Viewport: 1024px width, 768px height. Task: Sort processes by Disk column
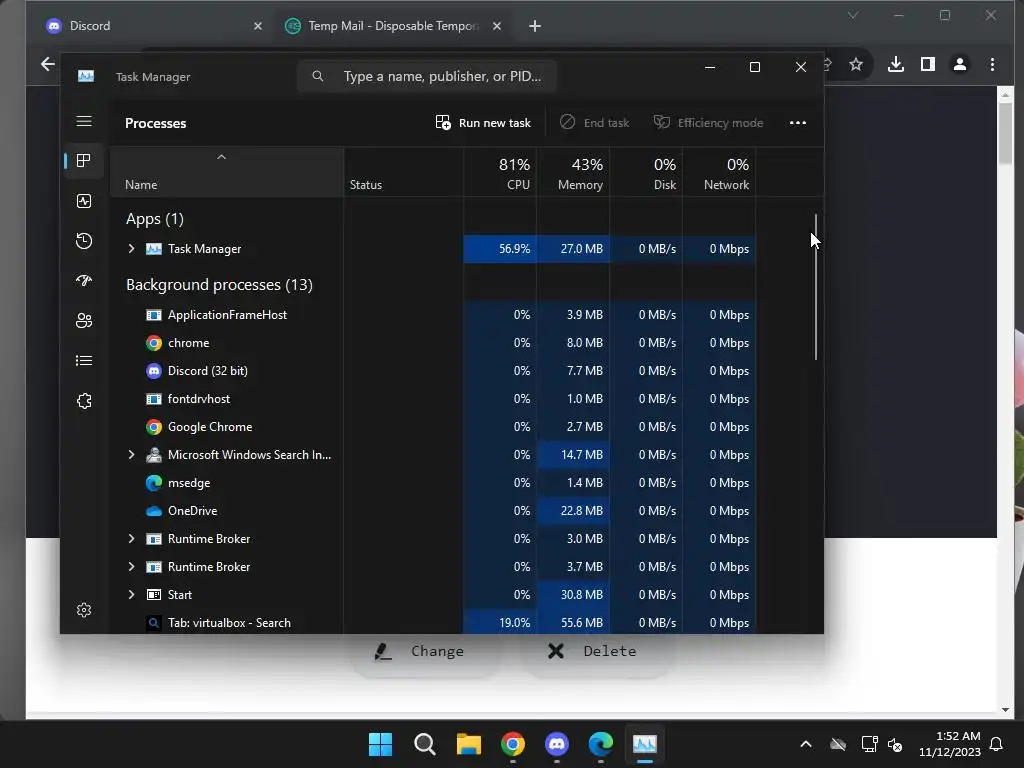647,172
